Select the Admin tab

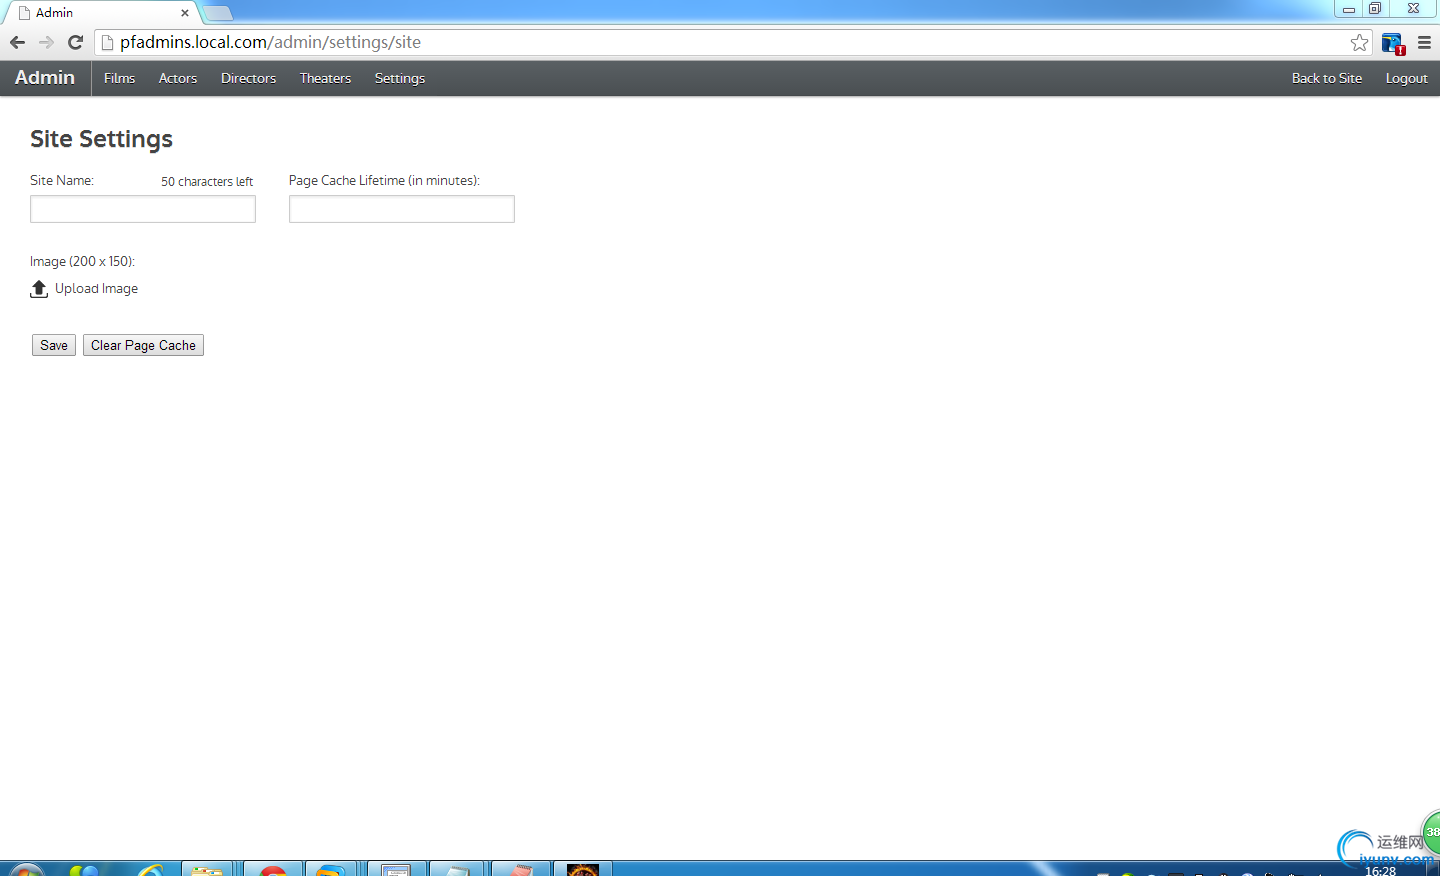(100, 13)
